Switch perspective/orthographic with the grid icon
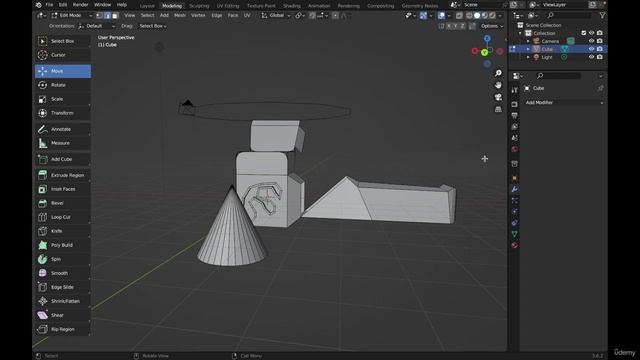This screenshot has height=360, width=640. click(x=498, y=109)
